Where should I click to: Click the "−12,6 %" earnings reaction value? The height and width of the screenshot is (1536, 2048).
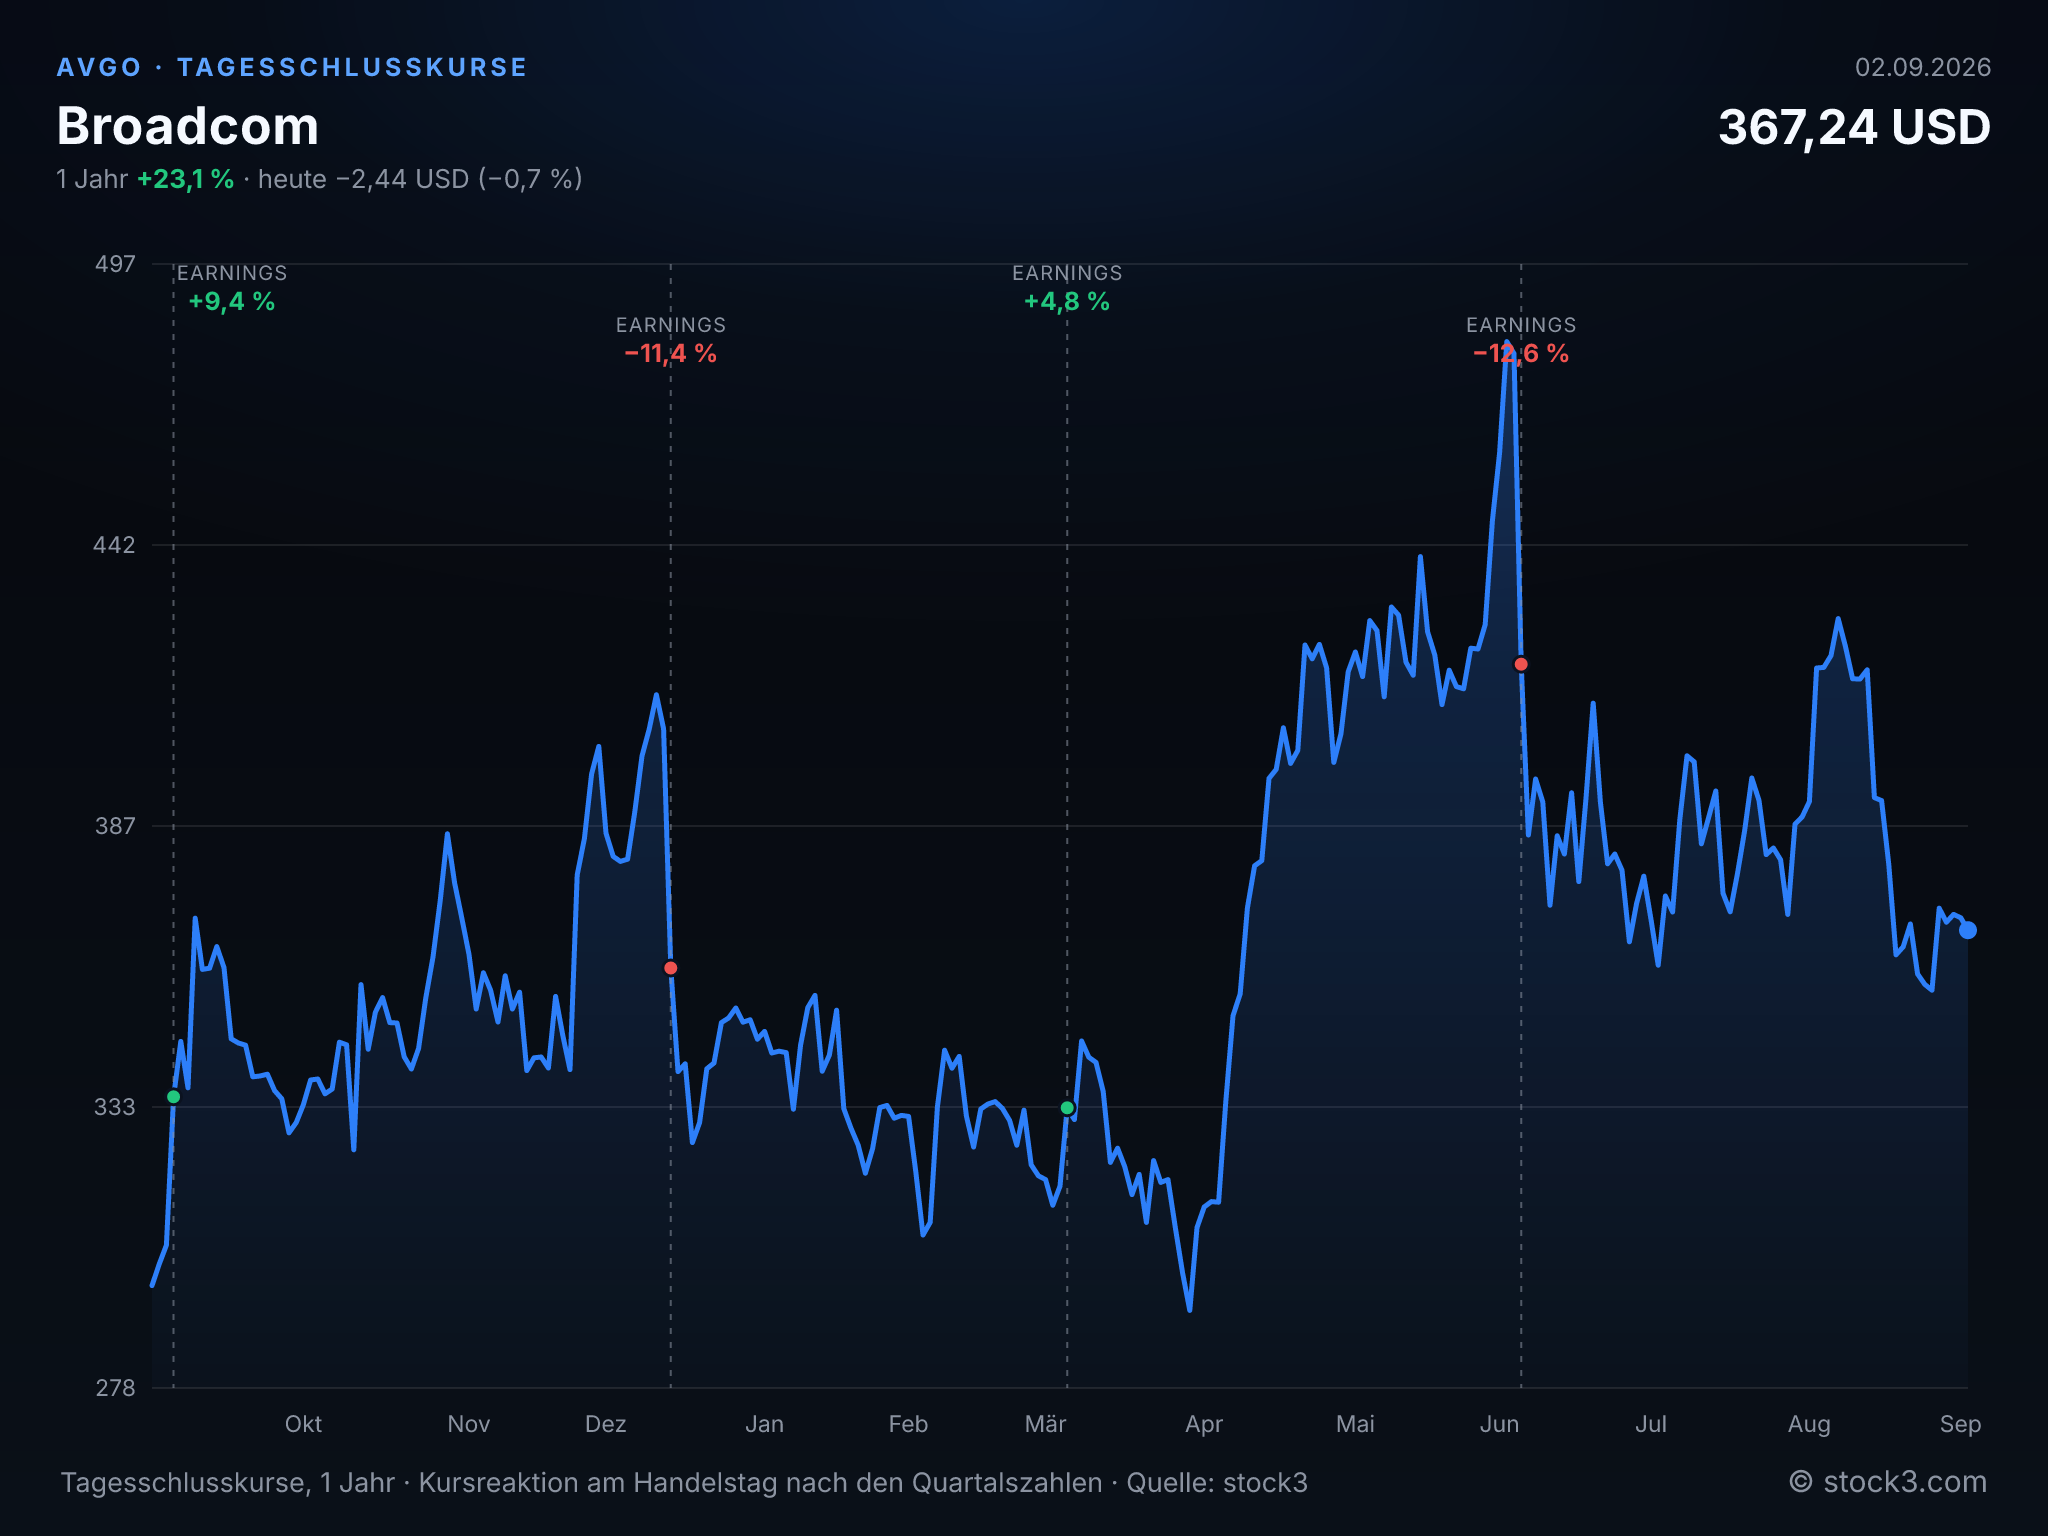pos(1521,354)
